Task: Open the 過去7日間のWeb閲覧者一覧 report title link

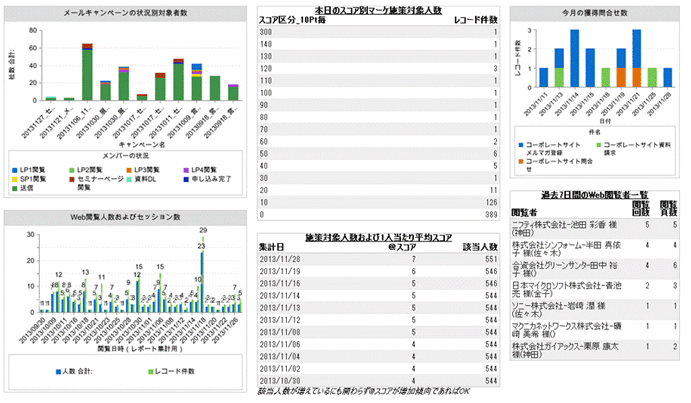Action: [x=594, y=195]
